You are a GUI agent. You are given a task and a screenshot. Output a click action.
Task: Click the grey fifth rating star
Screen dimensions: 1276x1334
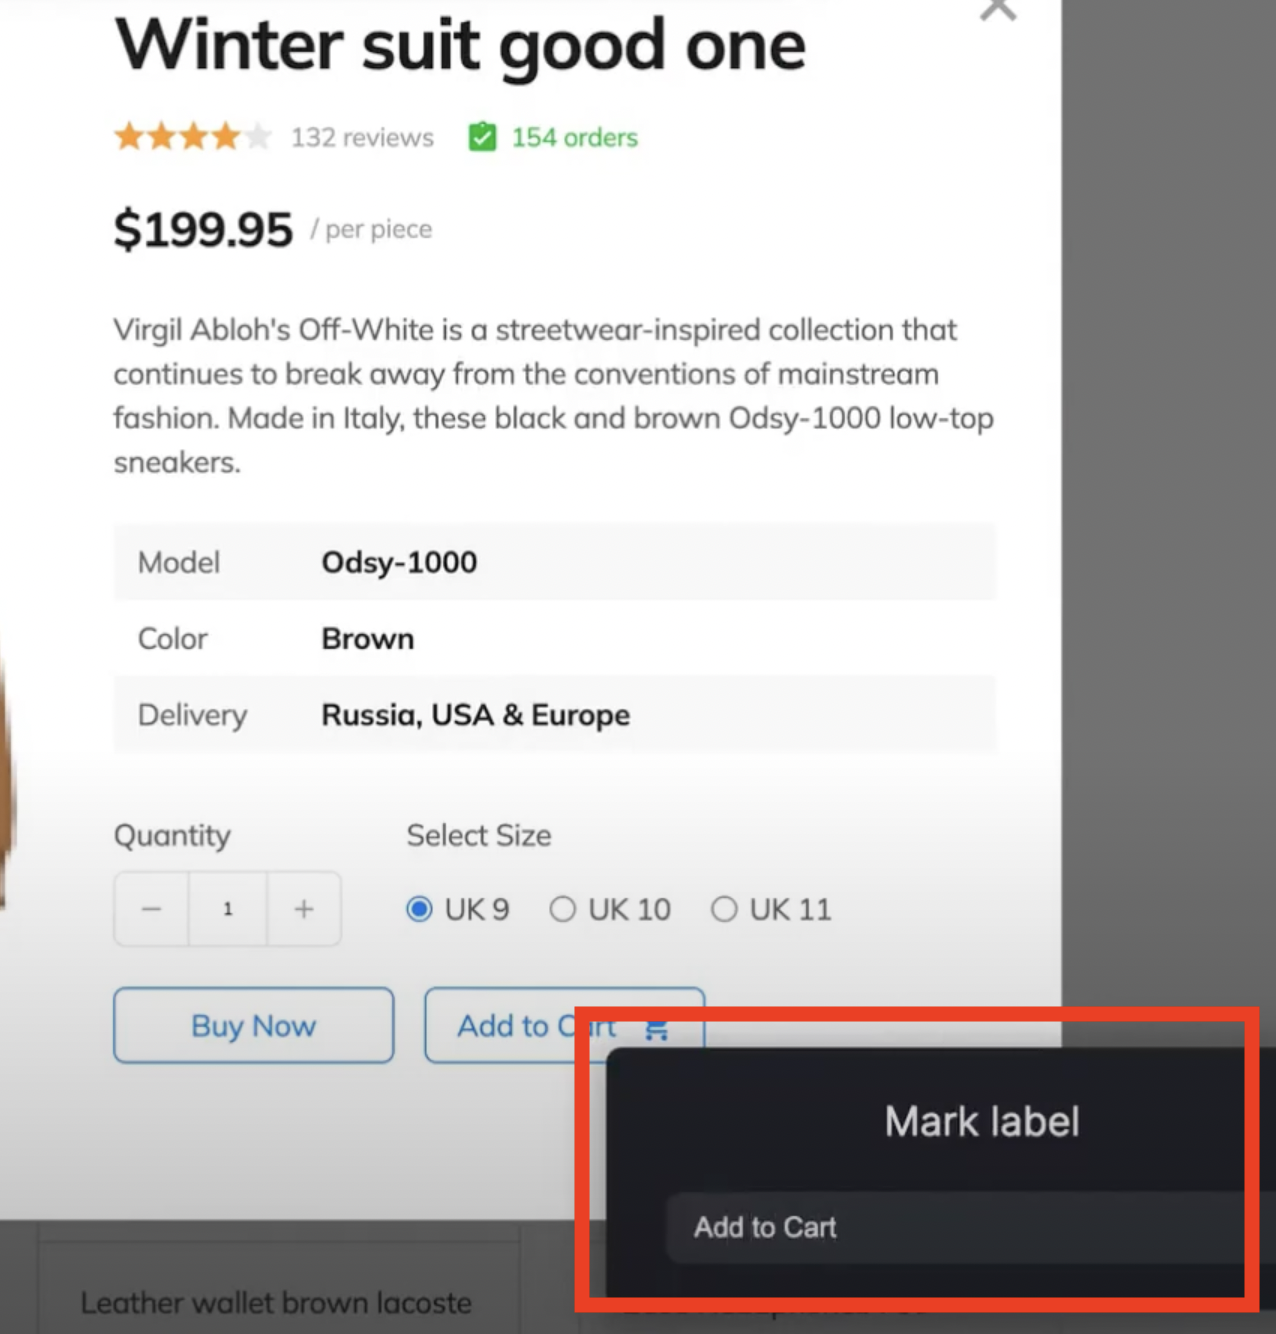pyautogui.click(x=258, y=136)
